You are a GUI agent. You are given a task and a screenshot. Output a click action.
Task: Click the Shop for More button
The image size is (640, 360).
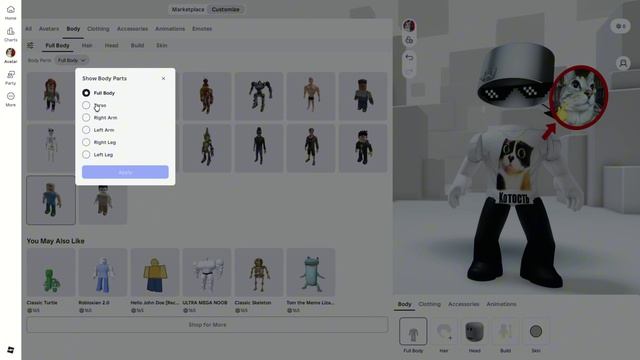(x=207, y=325)
